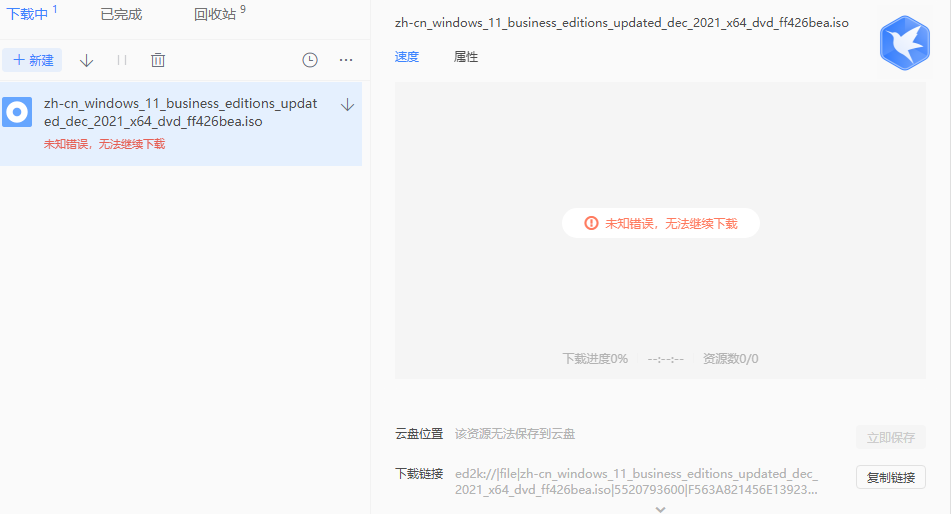Open scheduled download clock icon

click(x=310, y=60)
